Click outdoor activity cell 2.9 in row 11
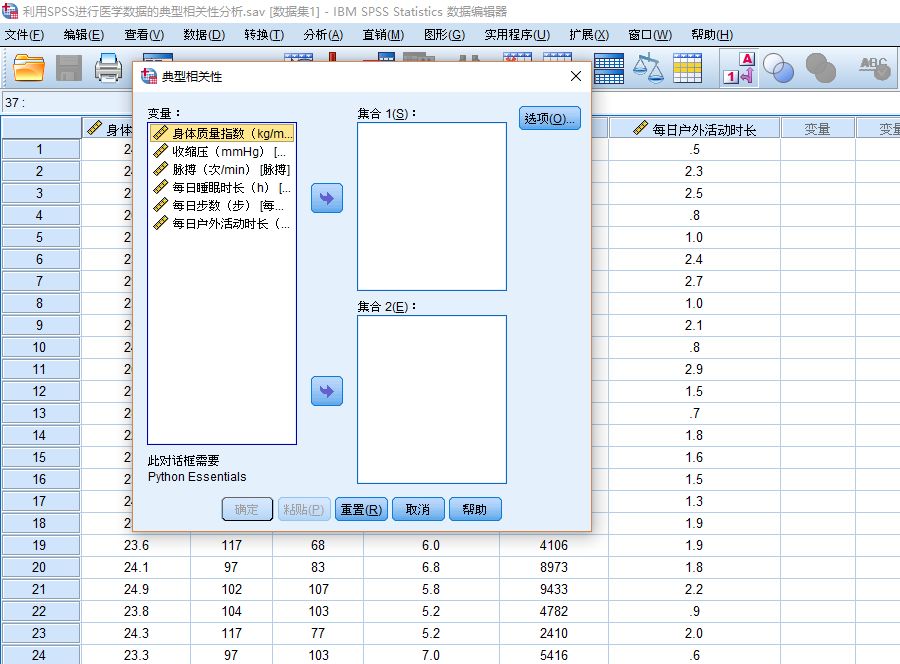Screen dimensions: 900x664 tap(694, 369)
